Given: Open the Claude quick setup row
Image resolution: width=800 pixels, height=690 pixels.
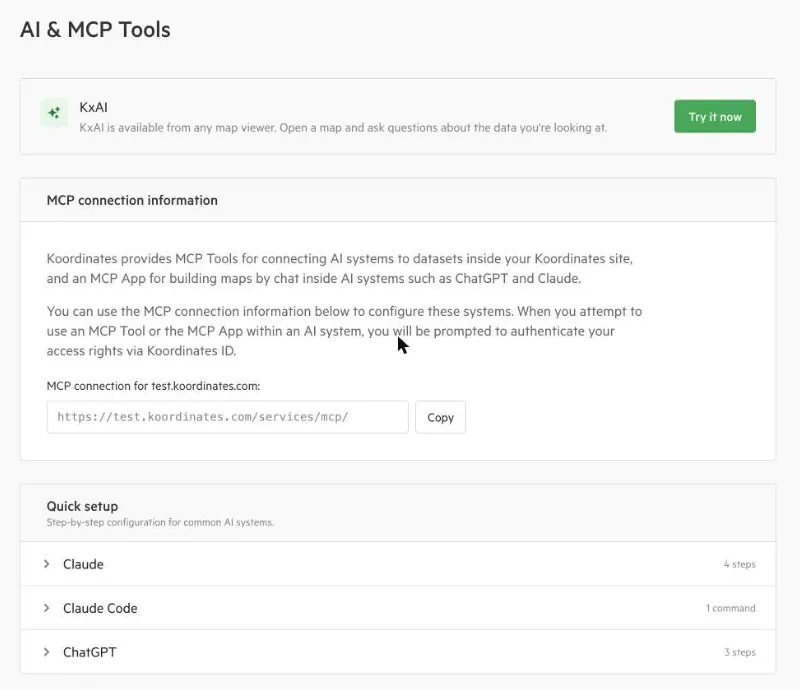Looking at the screenshot, I should (x=398, y=564).
